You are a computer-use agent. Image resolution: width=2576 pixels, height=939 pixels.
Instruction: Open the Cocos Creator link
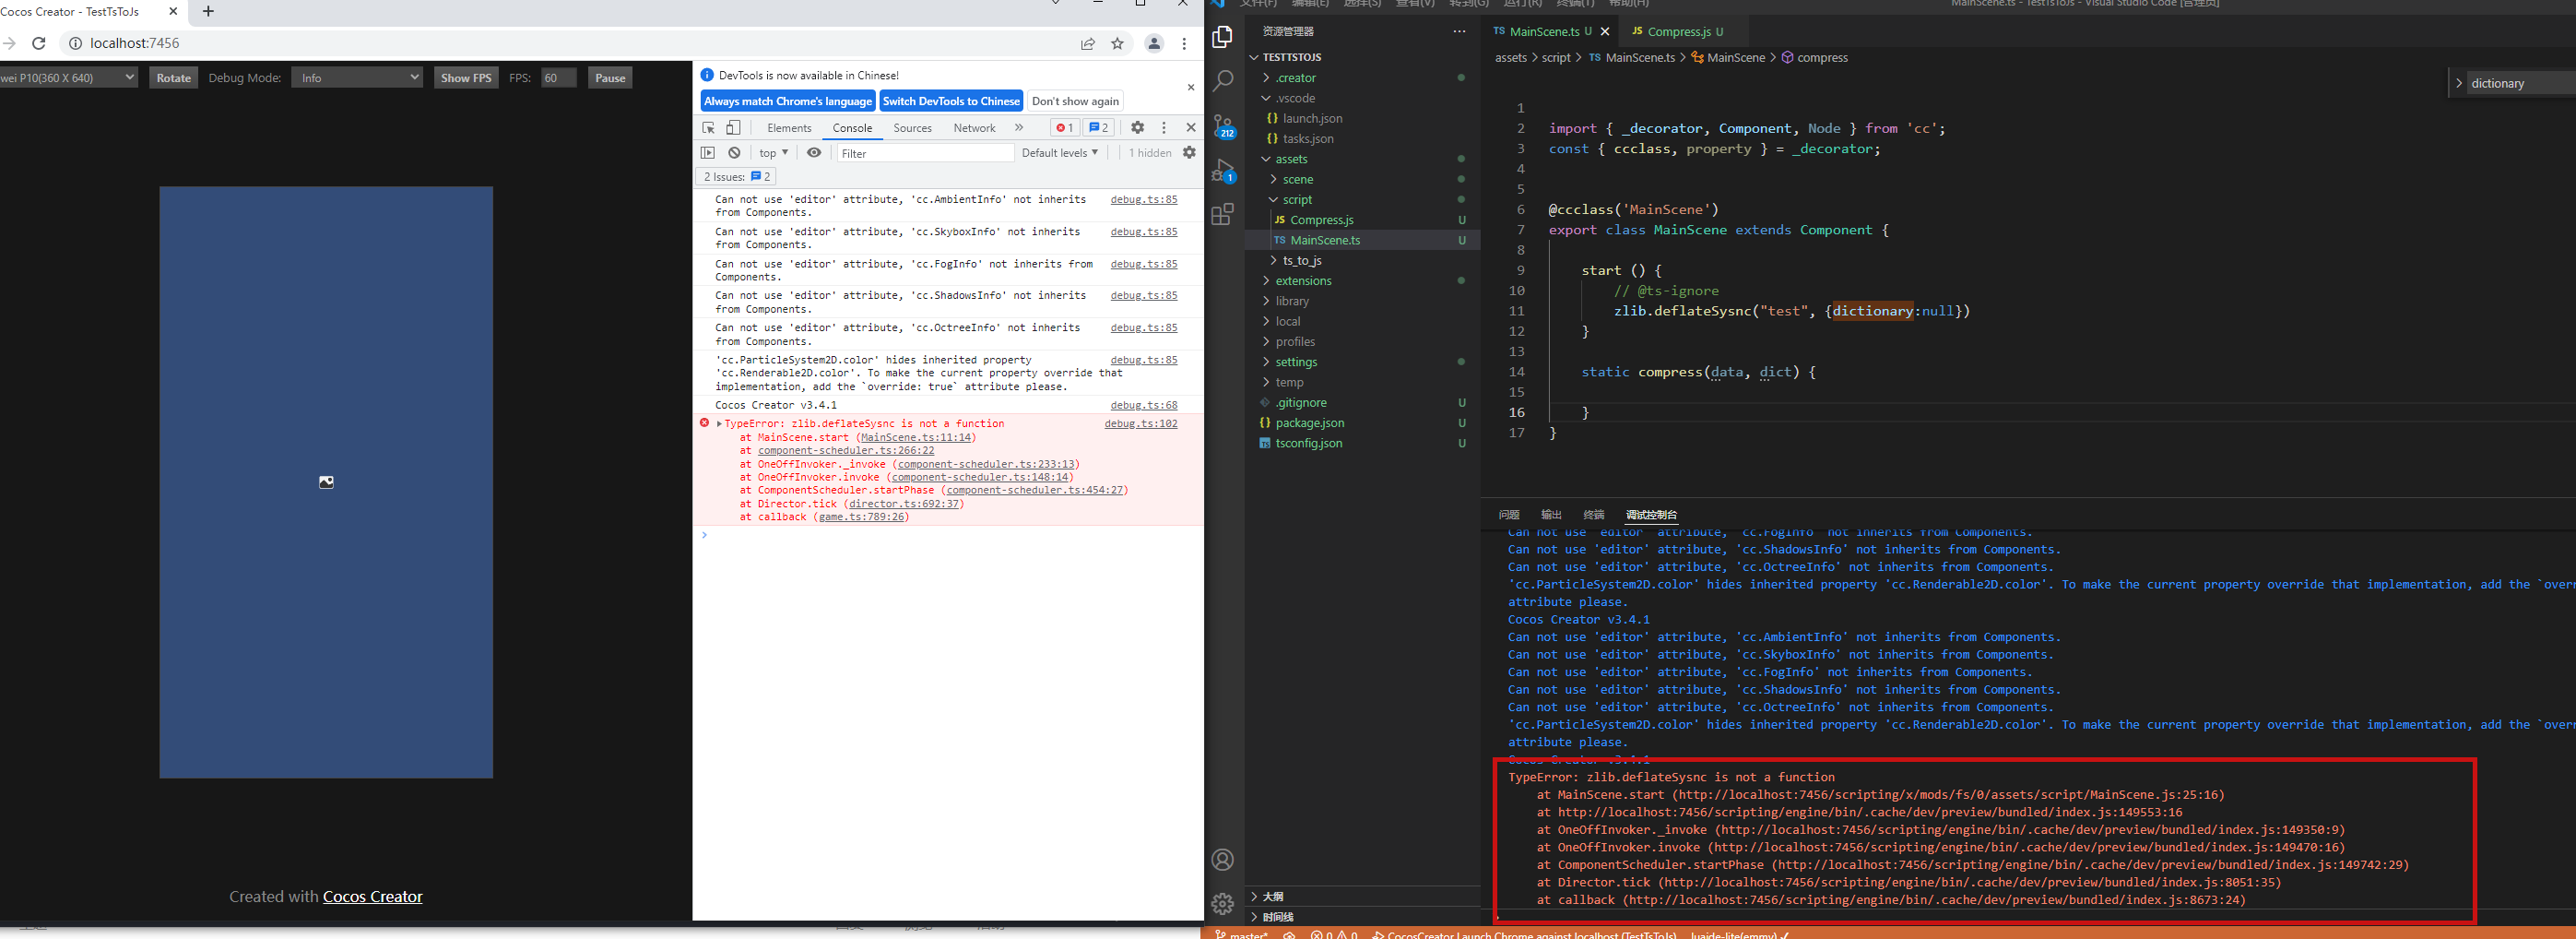pos(372,897)
